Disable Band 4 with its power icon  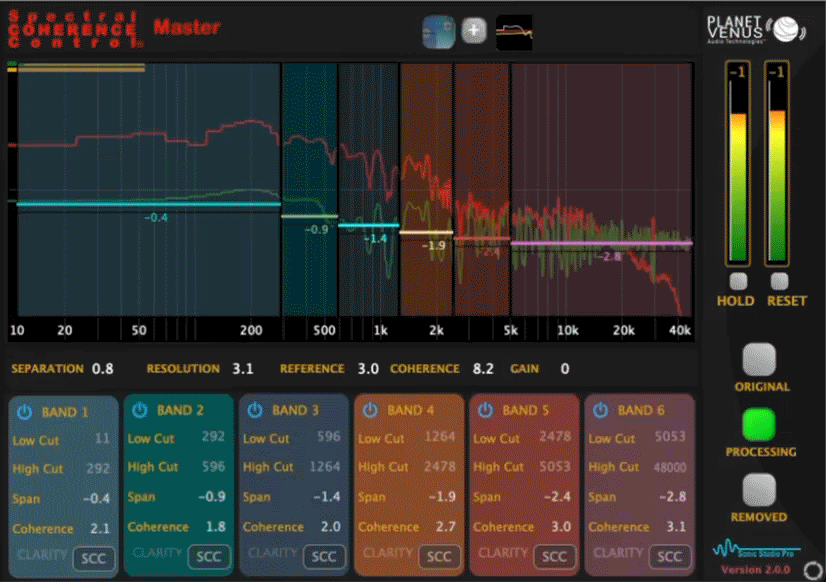tap(371, 410)
